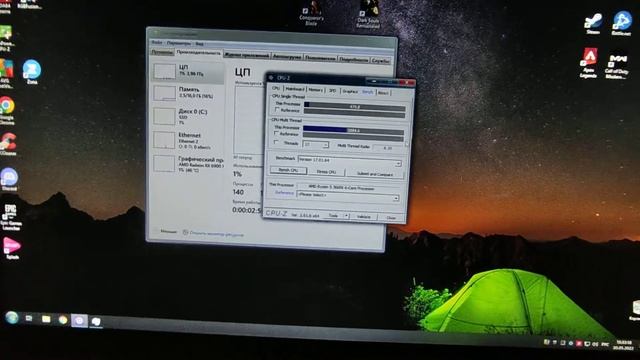640x360 pixels.
Task: Click the Windows Start orb on taskbar
Action: [x=12, y=317]
